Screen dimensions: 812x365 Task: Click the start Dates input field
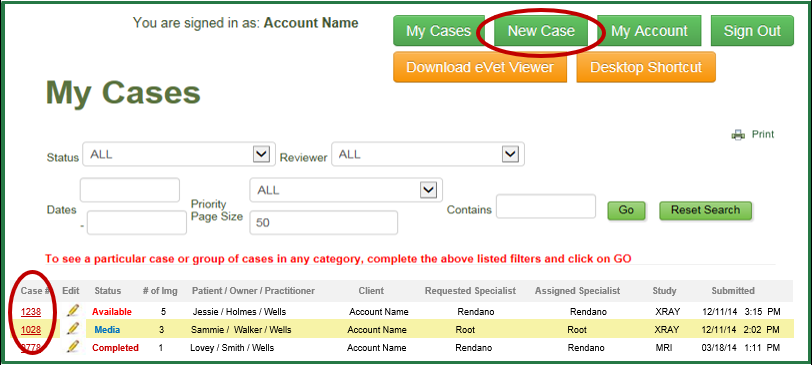pos(129,190)
